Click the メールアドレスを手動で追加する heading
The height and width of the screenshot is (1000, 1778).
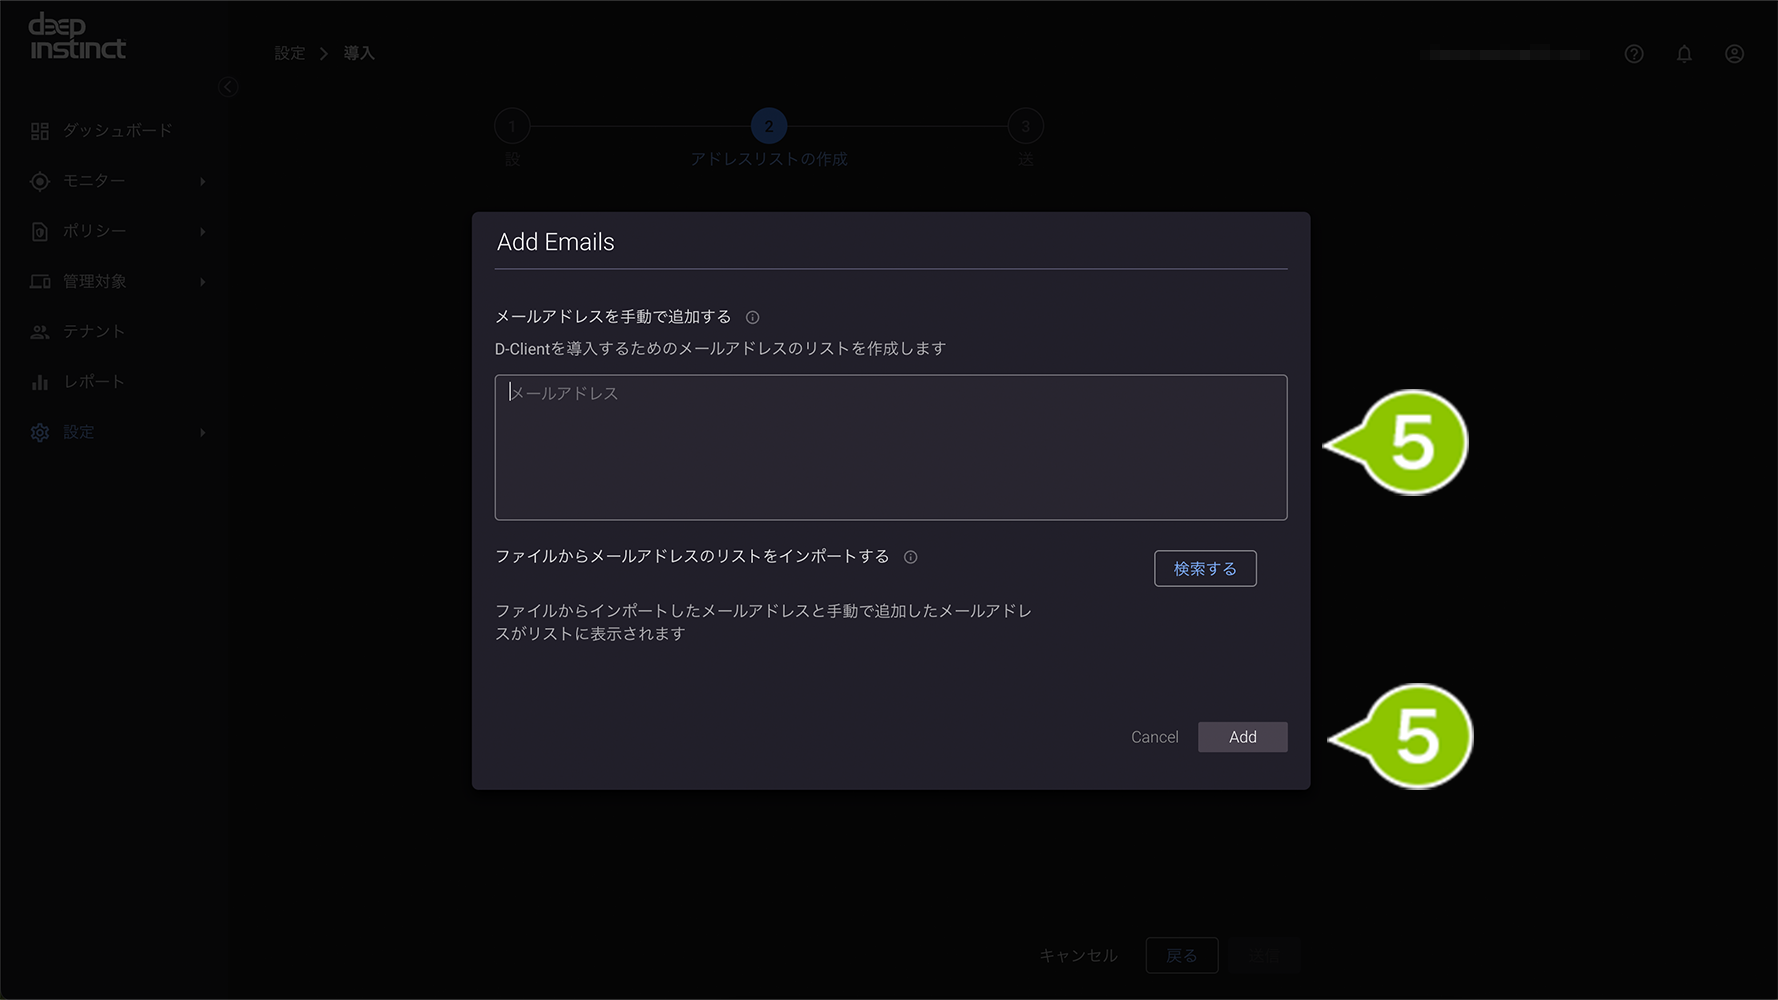(x=614, y=317)
